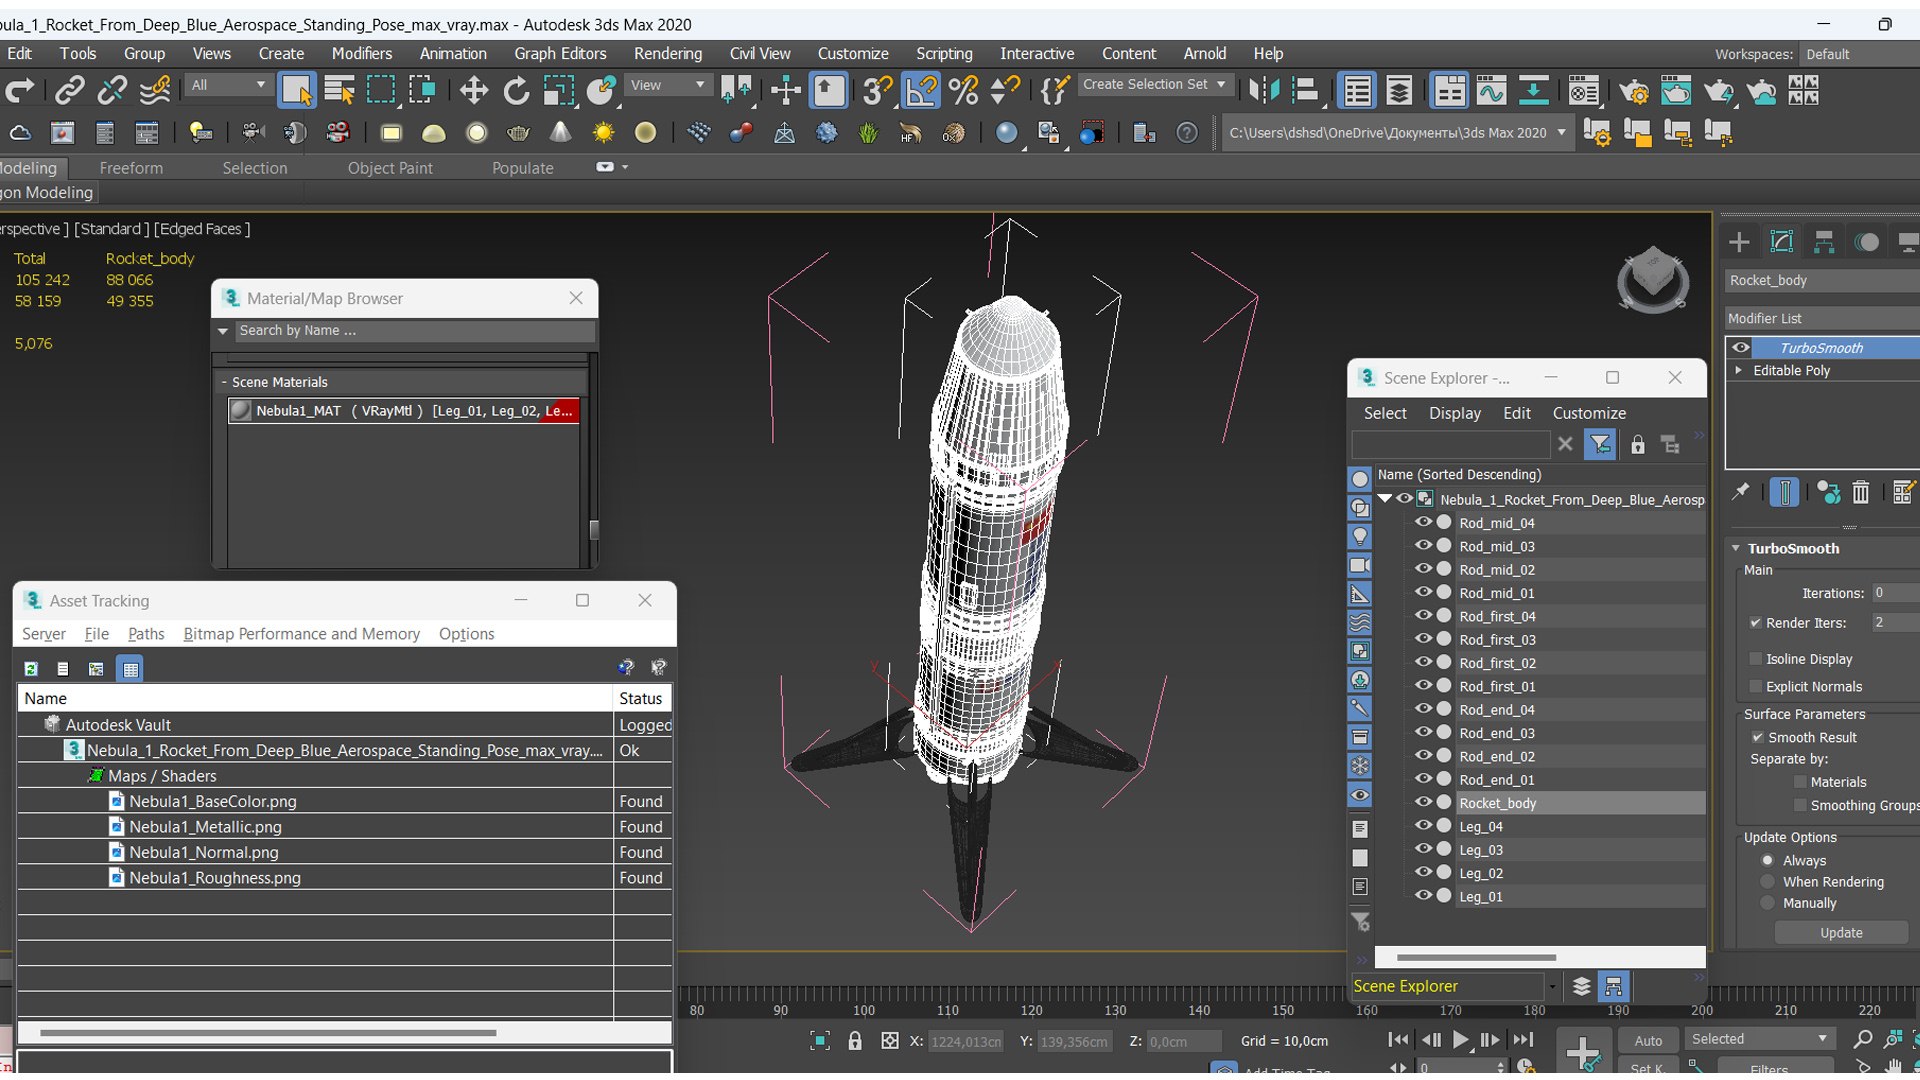Select the Manually update radio option
This screenshot has width=1920, height=1080.
(1768, 903)
